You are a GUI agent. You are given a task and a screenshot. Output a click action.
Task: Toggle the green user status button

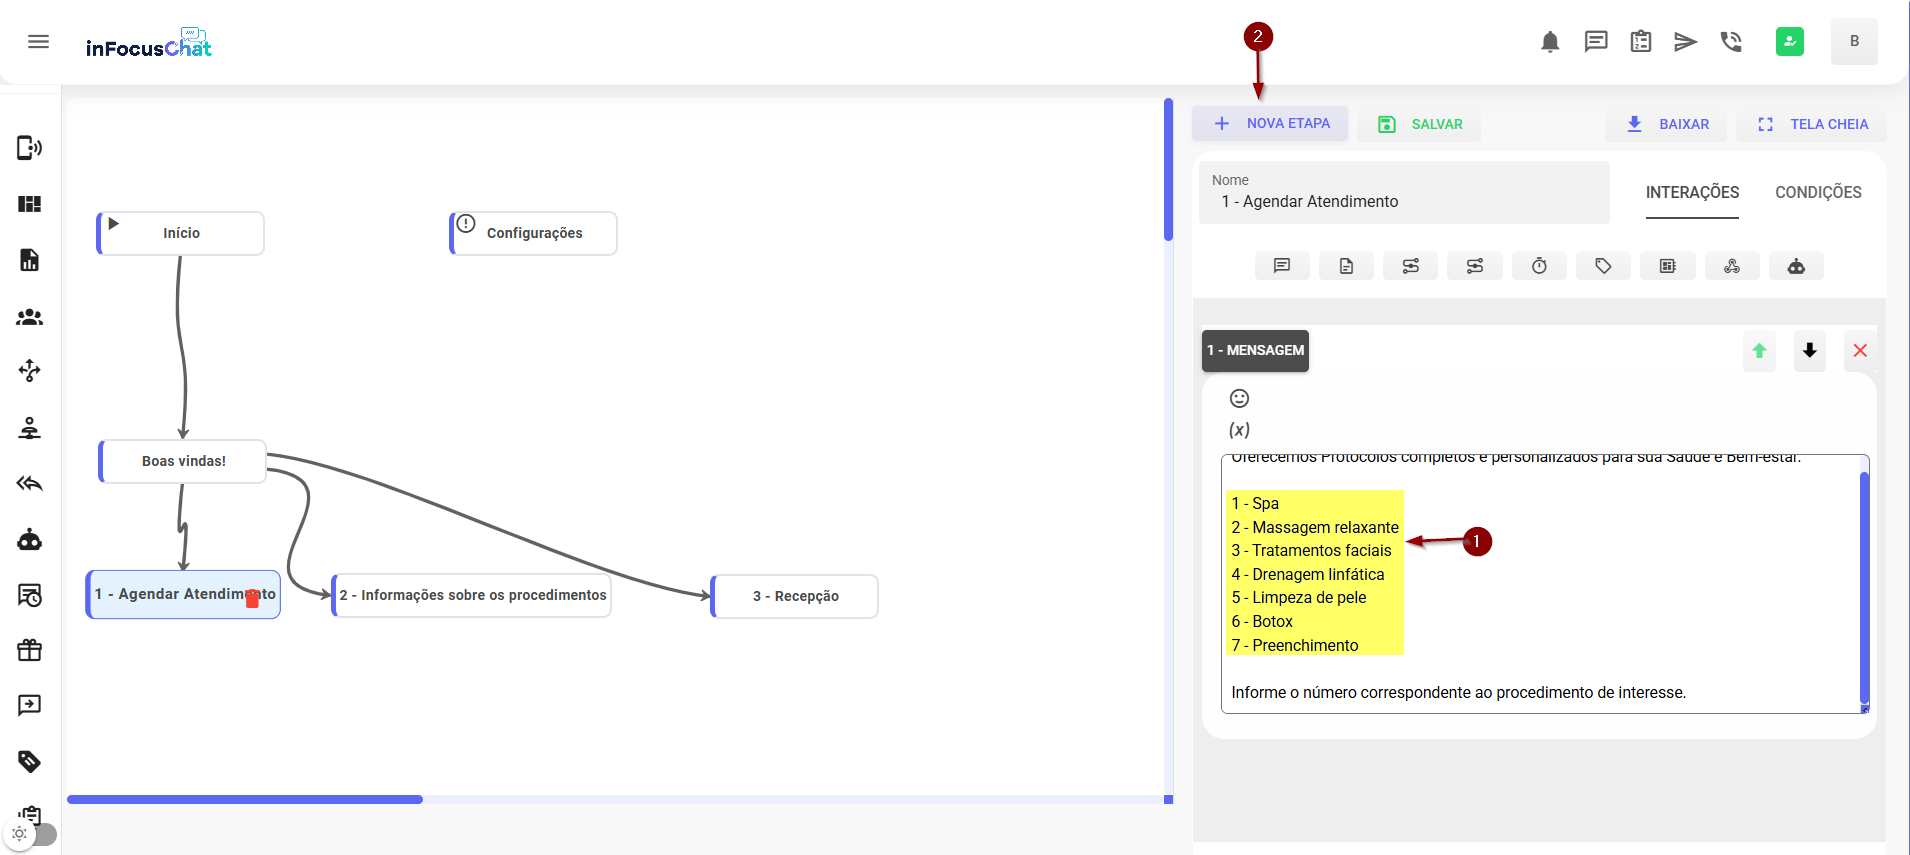(1789, 42)
